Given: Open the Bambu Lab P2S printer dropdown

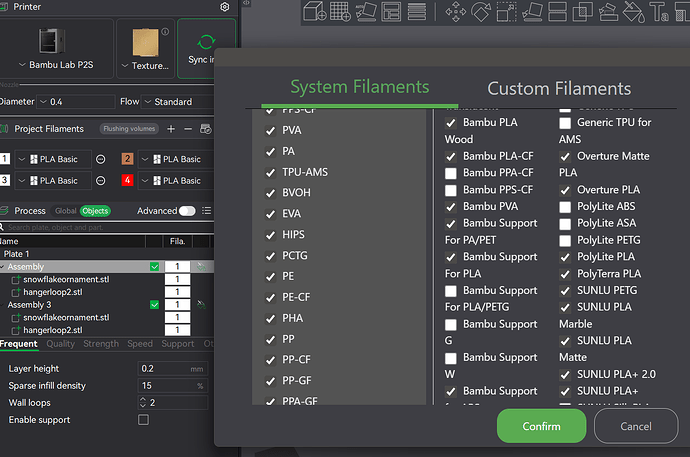Looking at the screenshot, I should click(56, 65).
